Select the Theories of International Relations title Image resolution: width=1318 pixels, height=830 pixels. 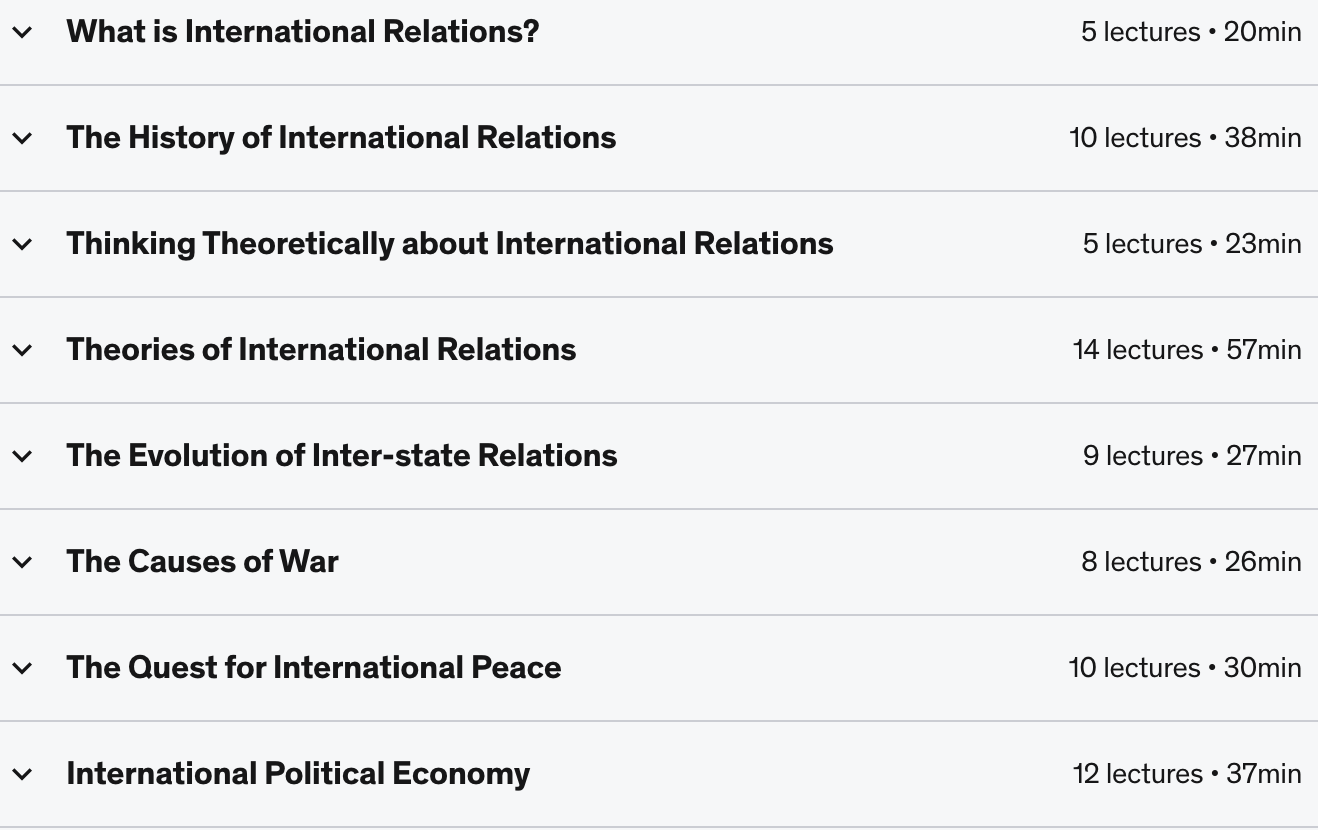pos(321,350)
